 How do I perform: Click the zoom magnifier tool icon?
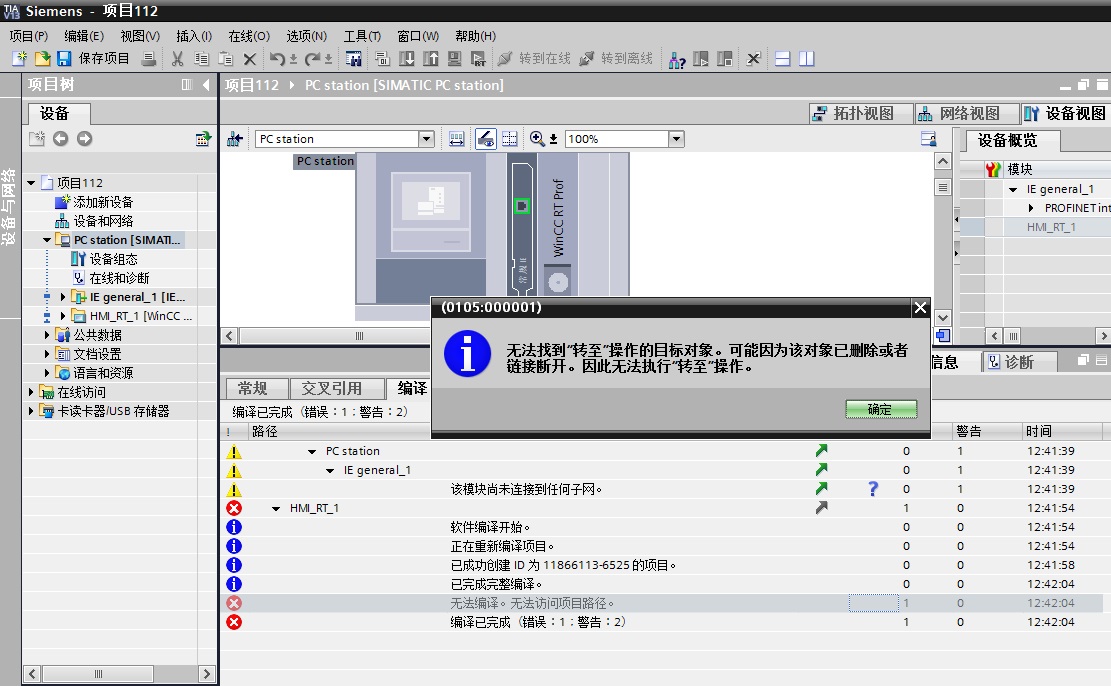click(537, 139)
